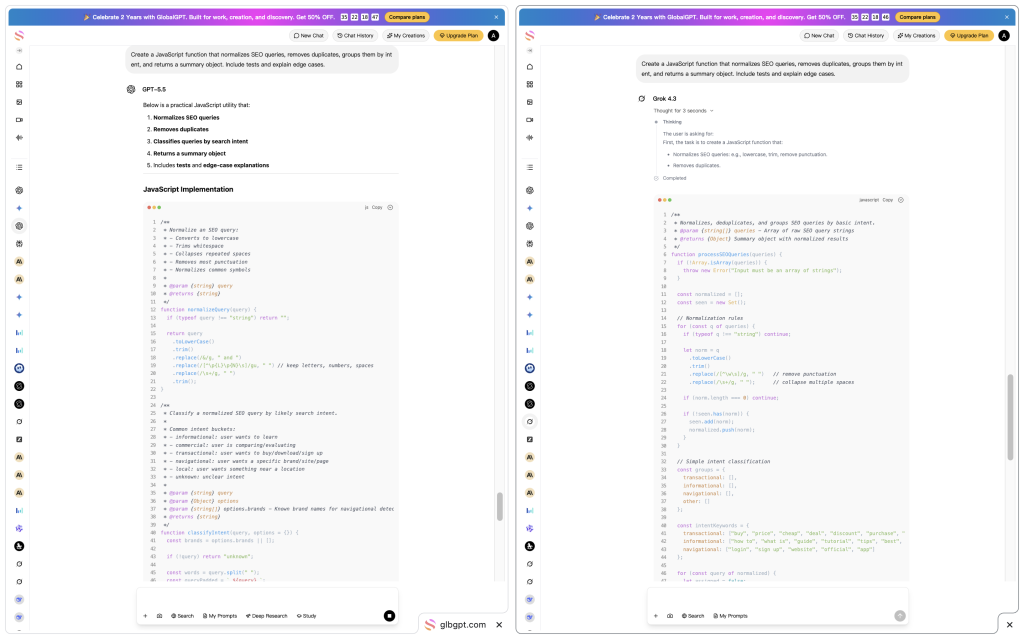Toggle Search in left chat input

(x=182, y=615)
